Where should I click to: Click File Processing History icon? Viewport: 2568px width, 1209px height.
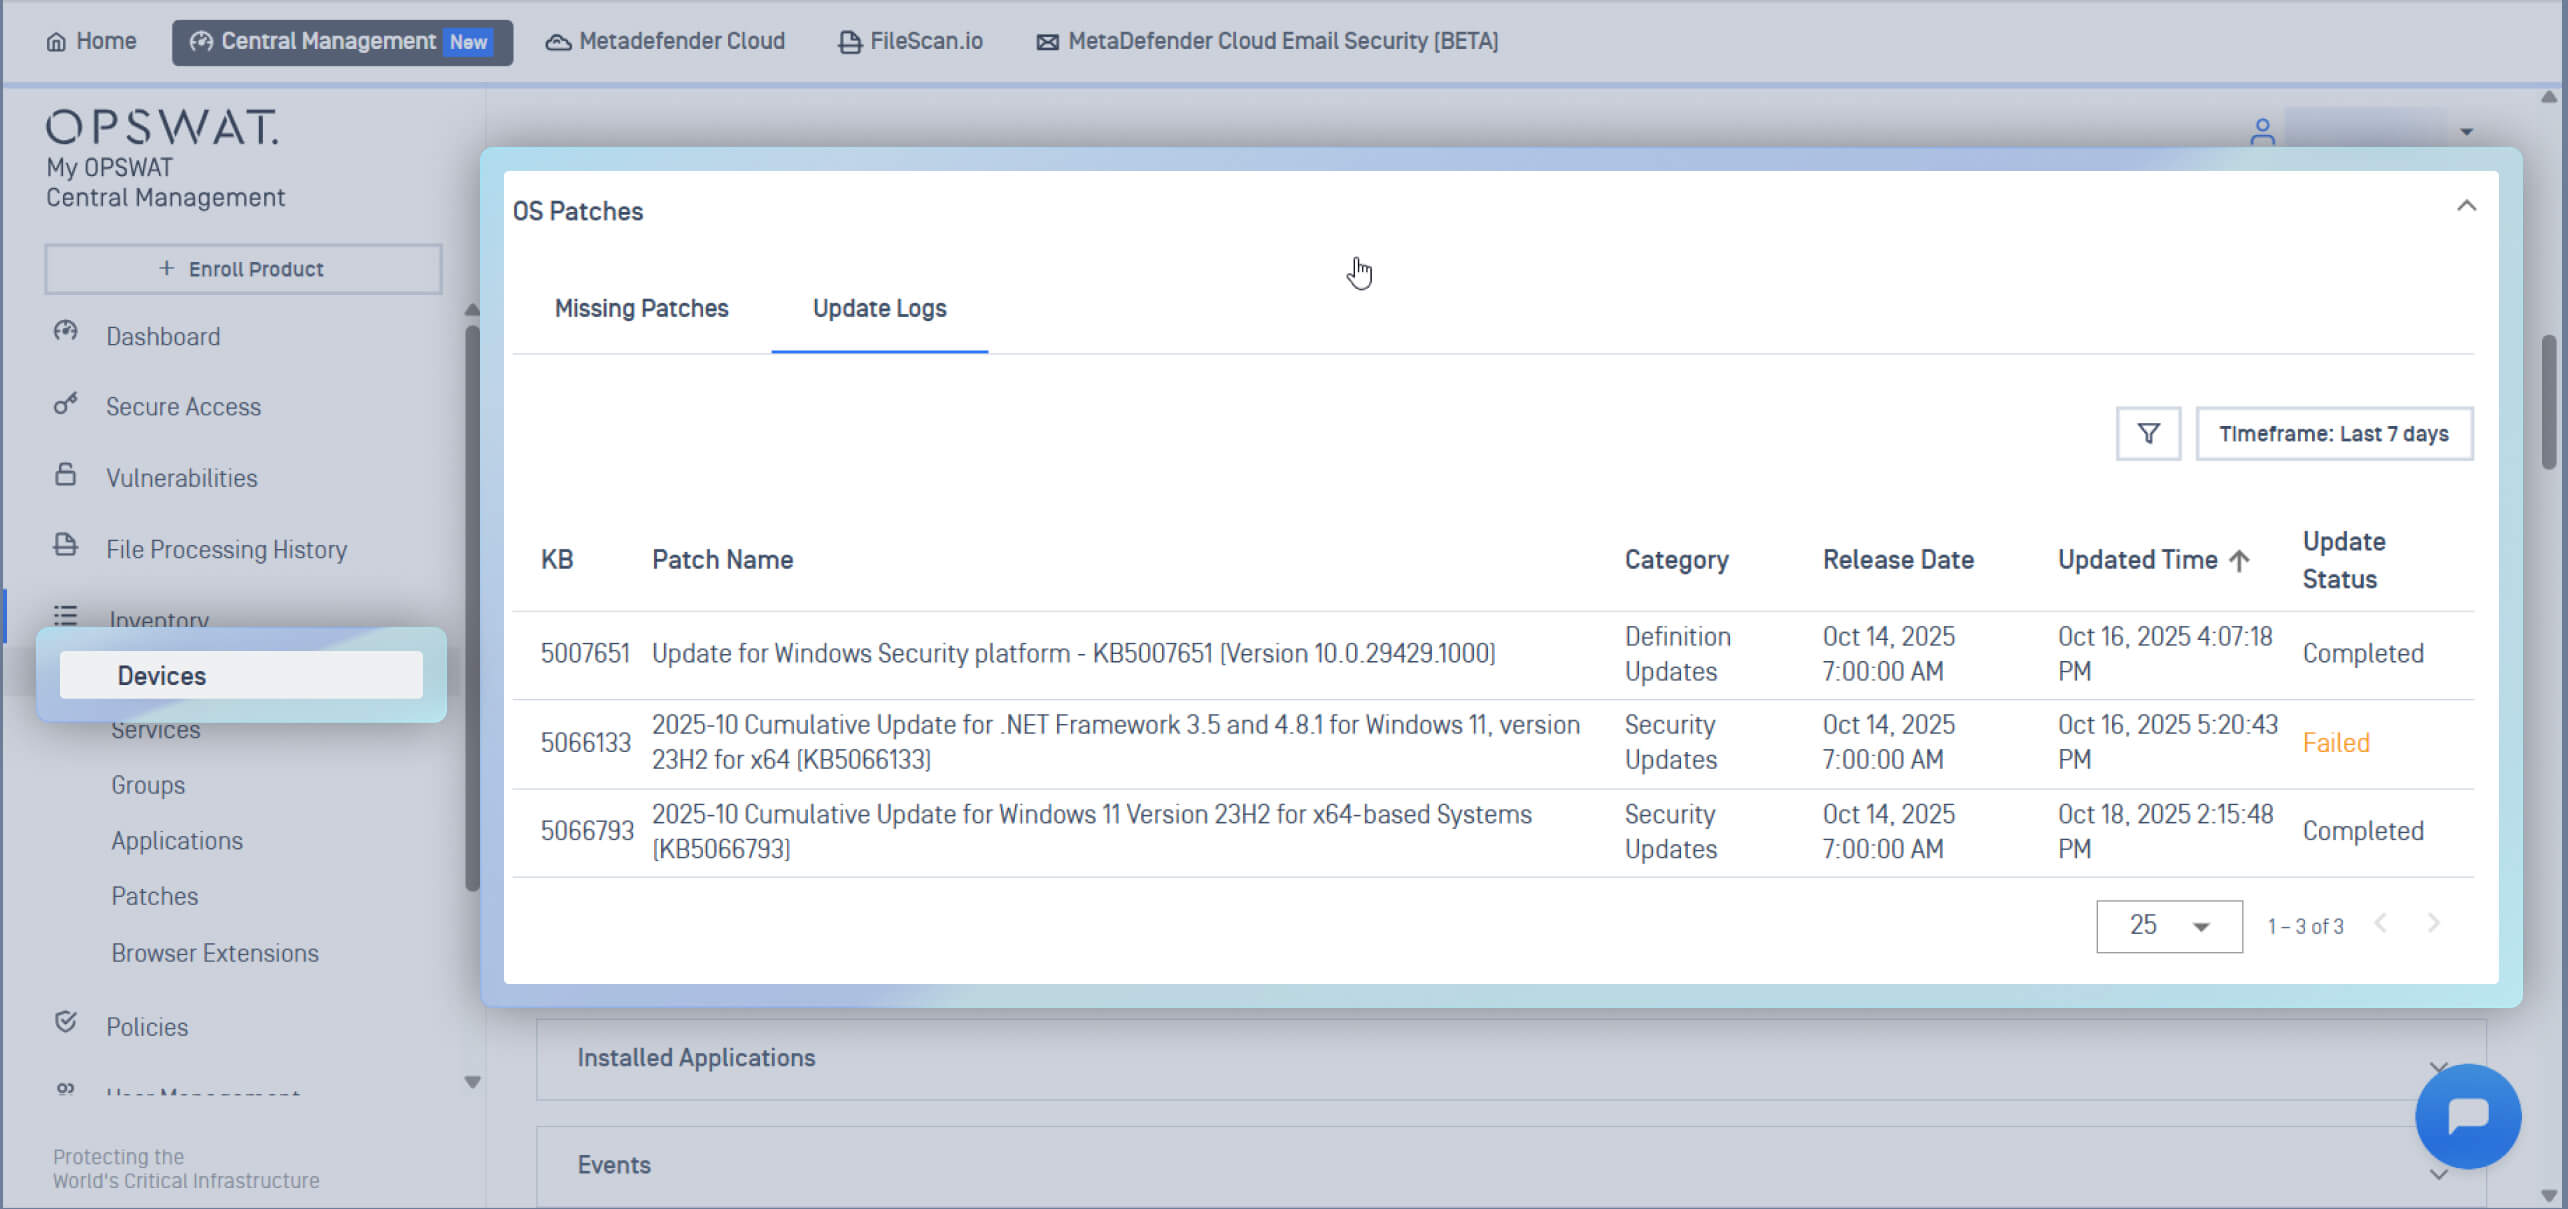66,546
